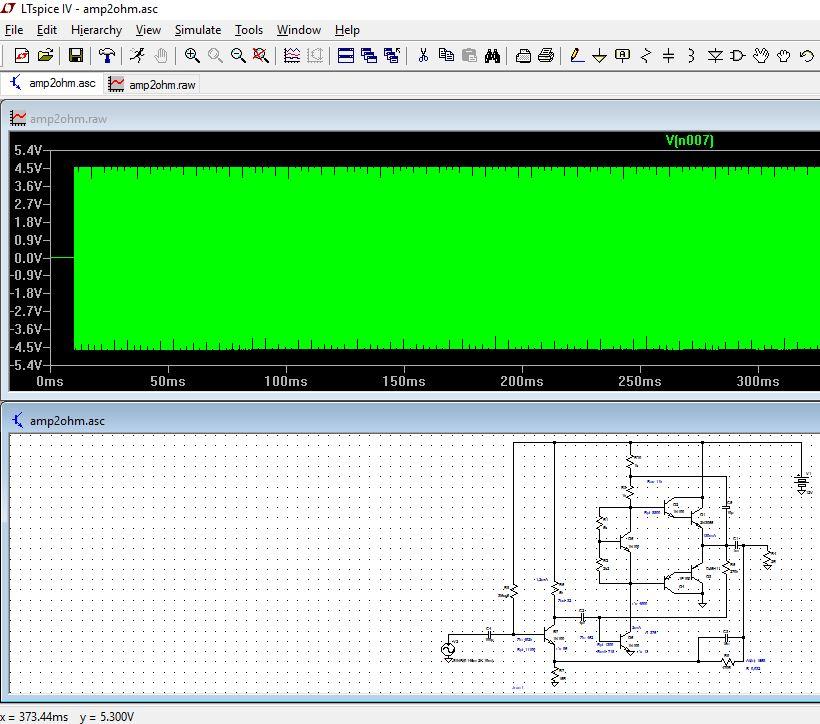820x724 pixels.
Task: Click the amp2ohm.raw waveform window title
Action: click(68, 119)
